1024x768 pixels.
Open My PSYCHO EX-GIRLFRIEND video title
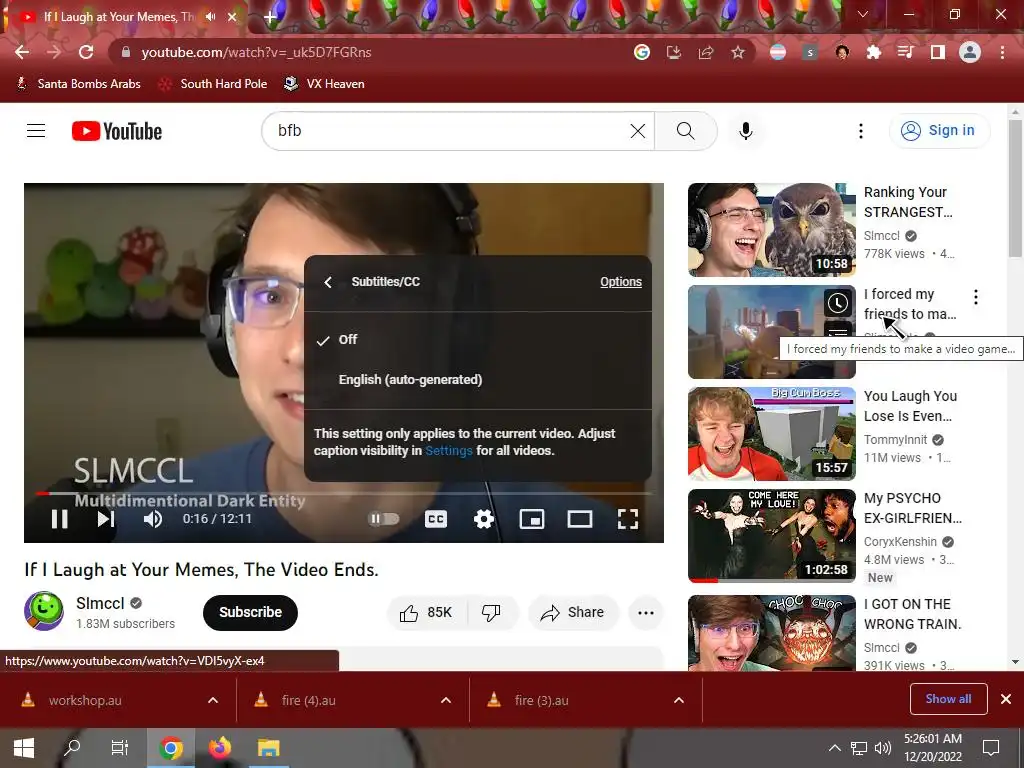[912, 508]
